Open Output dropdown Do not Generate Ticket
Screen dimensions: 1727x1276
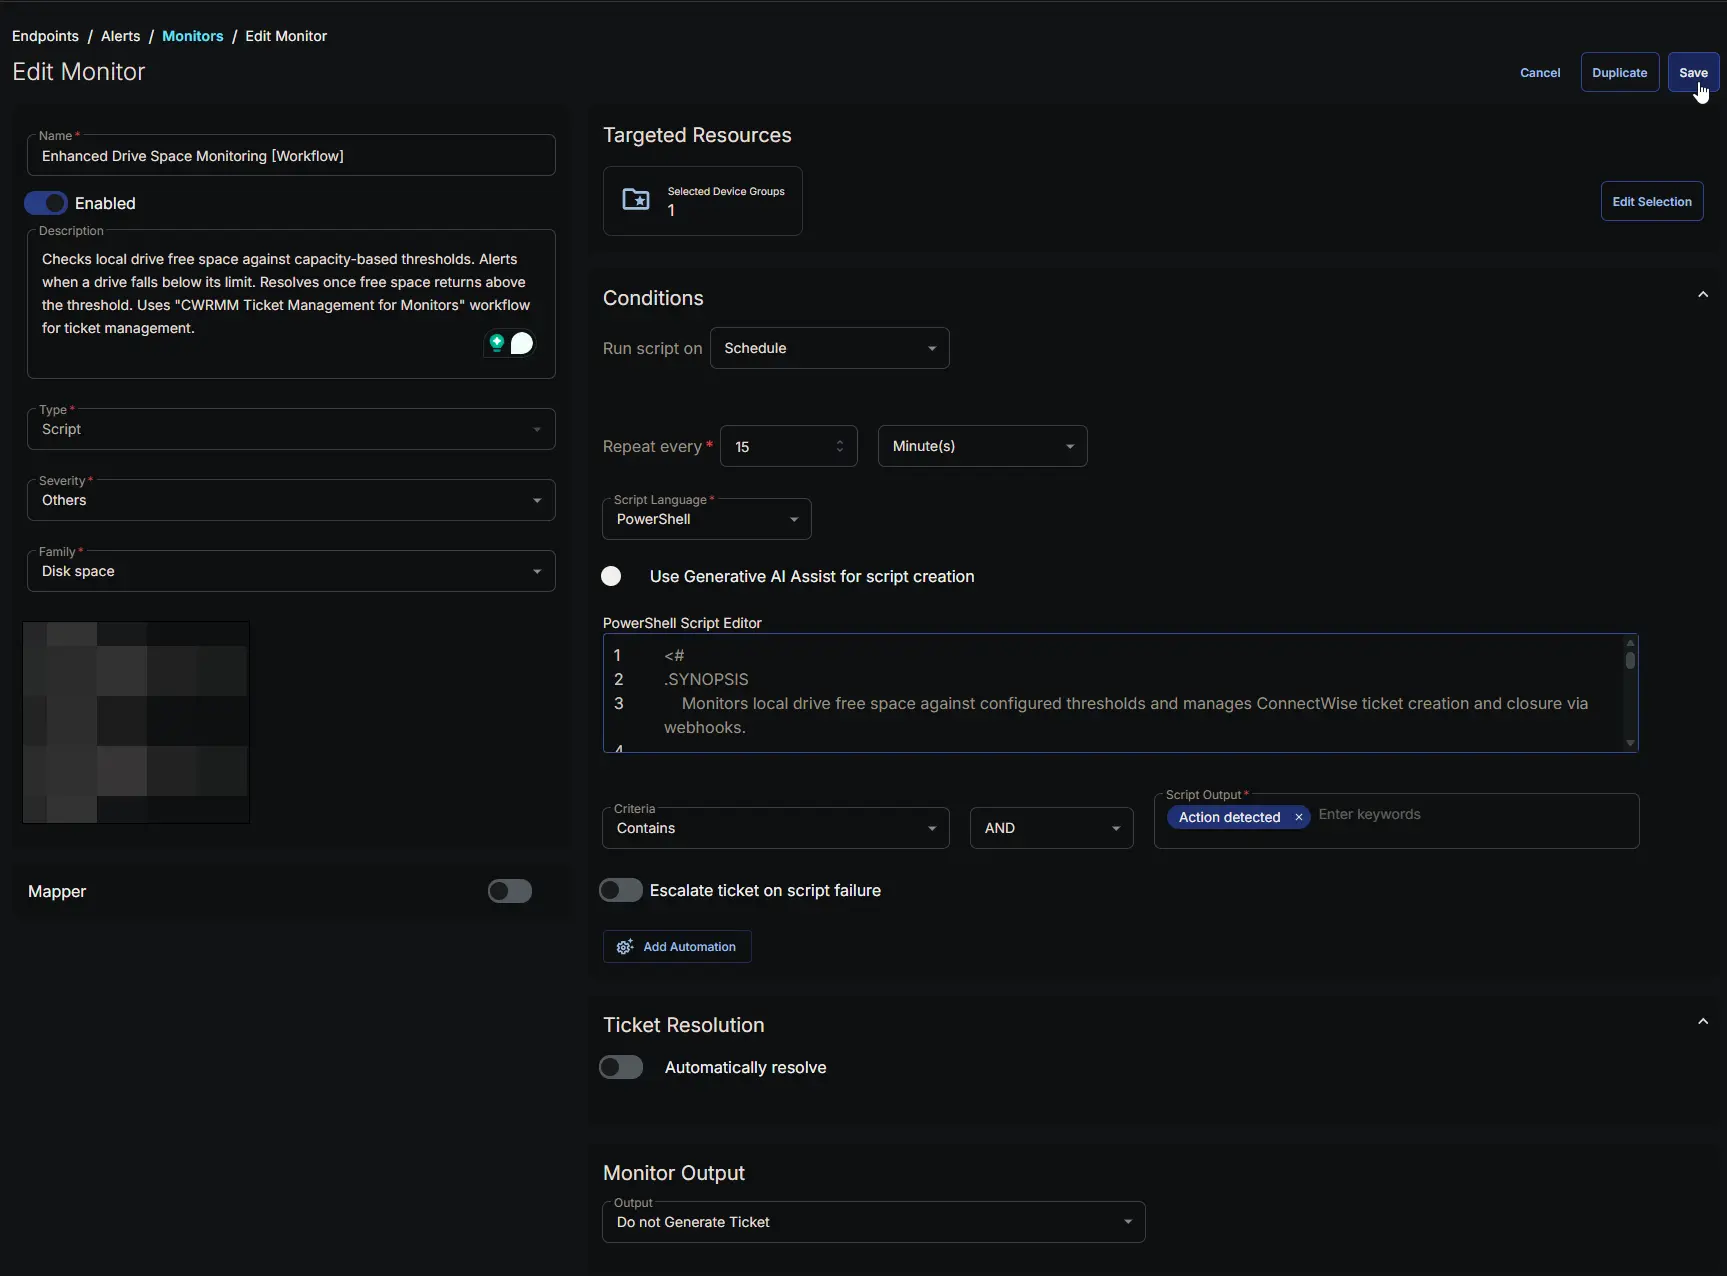tap(874, 1222)
